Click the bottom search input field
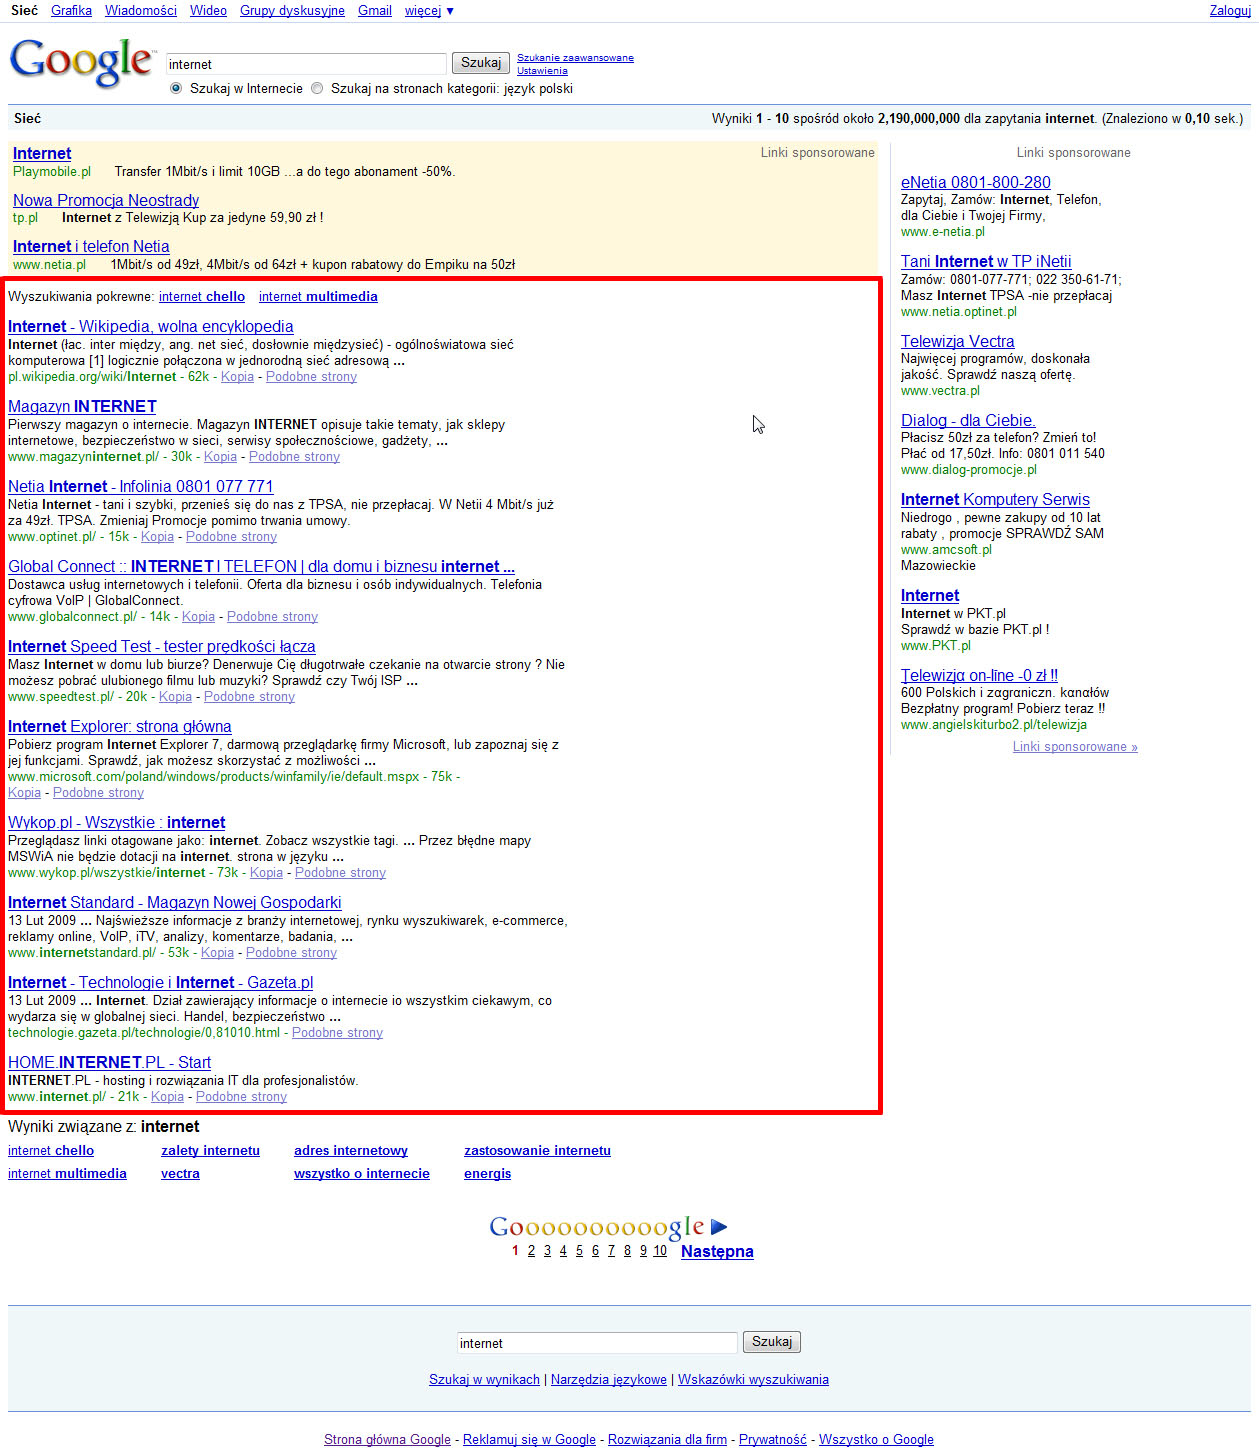Screen dimensions: 1259x1450 [597, 1343]
